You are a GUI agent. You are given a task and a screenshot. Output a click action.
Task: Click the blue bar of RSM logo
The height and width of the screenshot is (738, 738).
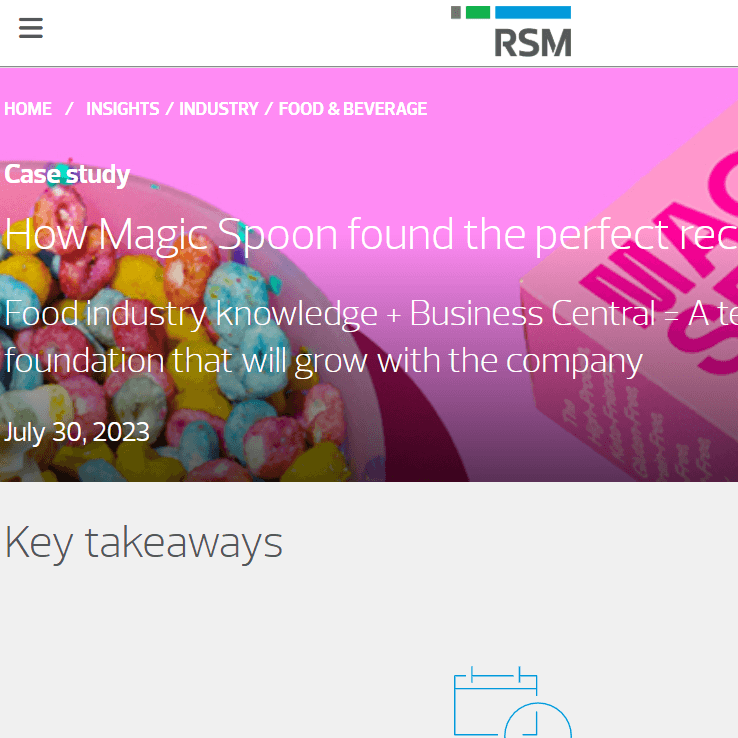(x=533, y=12)
